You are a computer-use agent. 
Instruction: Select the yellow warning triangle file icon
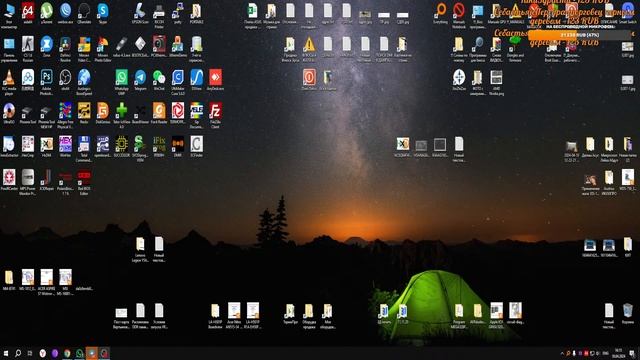(x=309, y=44)
